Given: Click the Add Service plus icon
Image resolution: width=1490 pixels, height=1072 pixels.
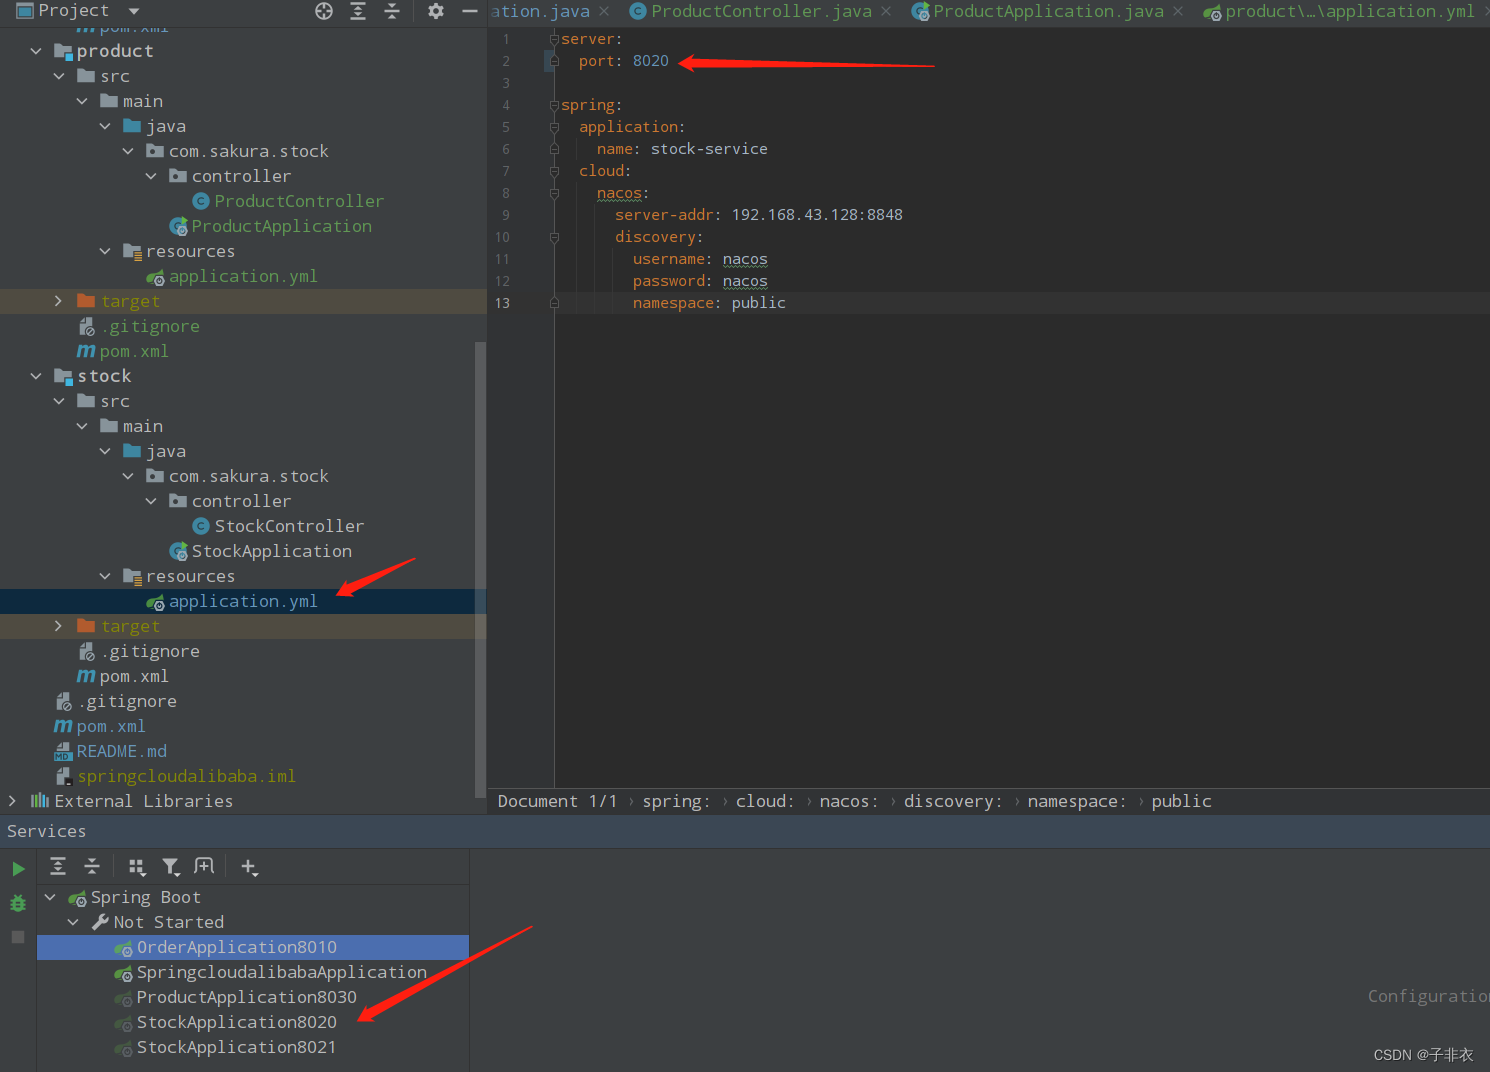Looking at the screenshot, I should pos(249,866).
